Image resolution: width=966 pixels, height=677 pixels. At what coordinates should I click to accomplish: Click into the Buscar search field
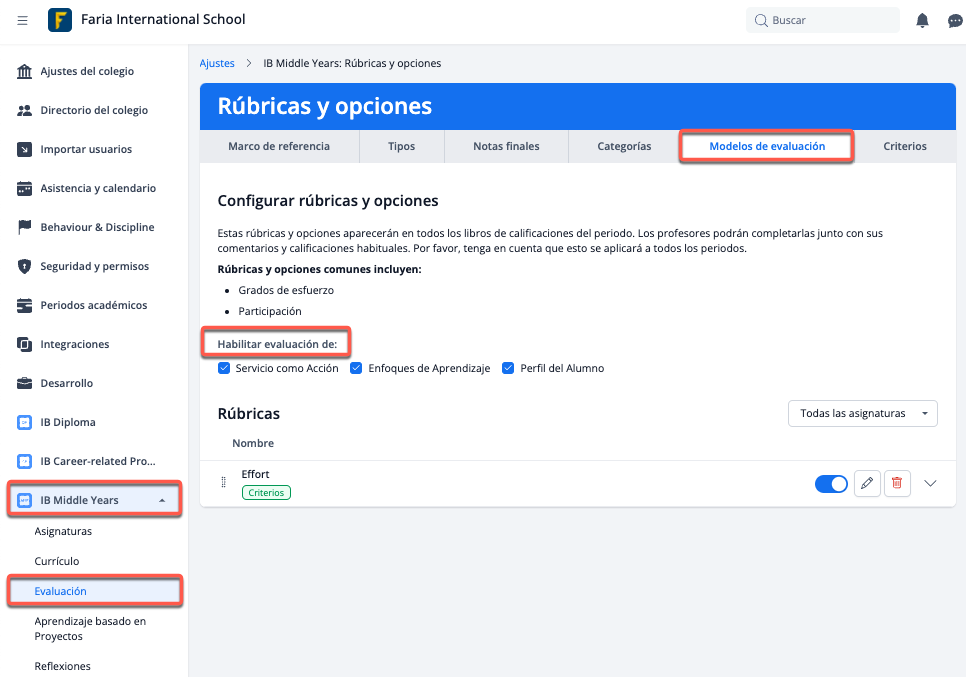[x=830, y=20]
